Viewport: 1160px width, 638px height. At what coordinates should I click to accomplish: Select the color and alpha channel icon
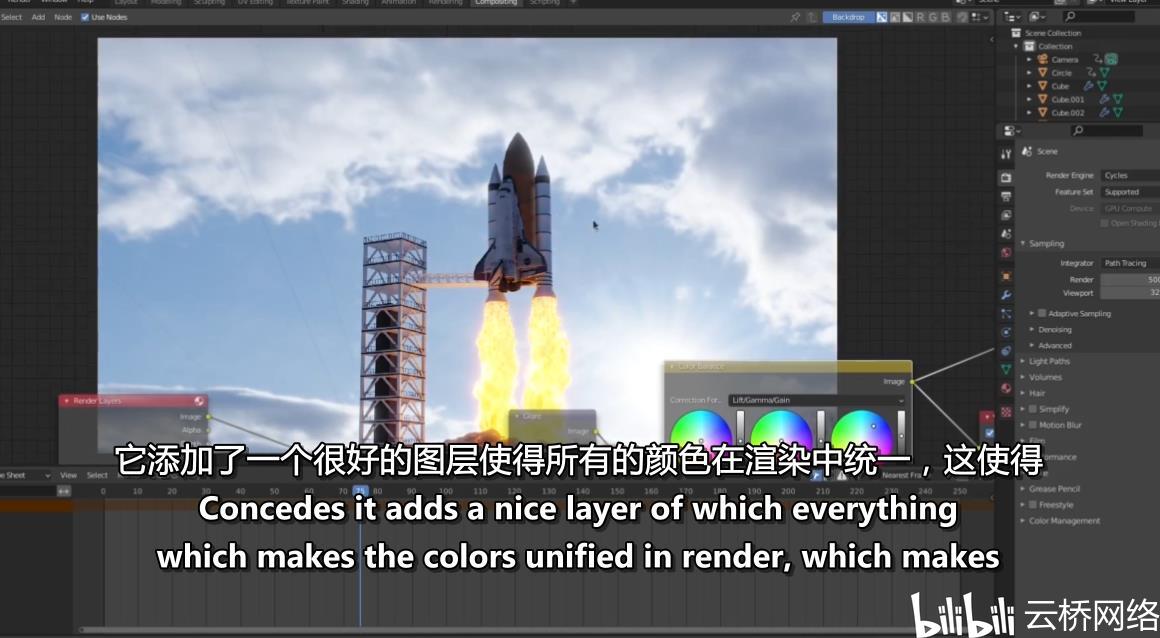pyautogui.click(x=882, y=17)
